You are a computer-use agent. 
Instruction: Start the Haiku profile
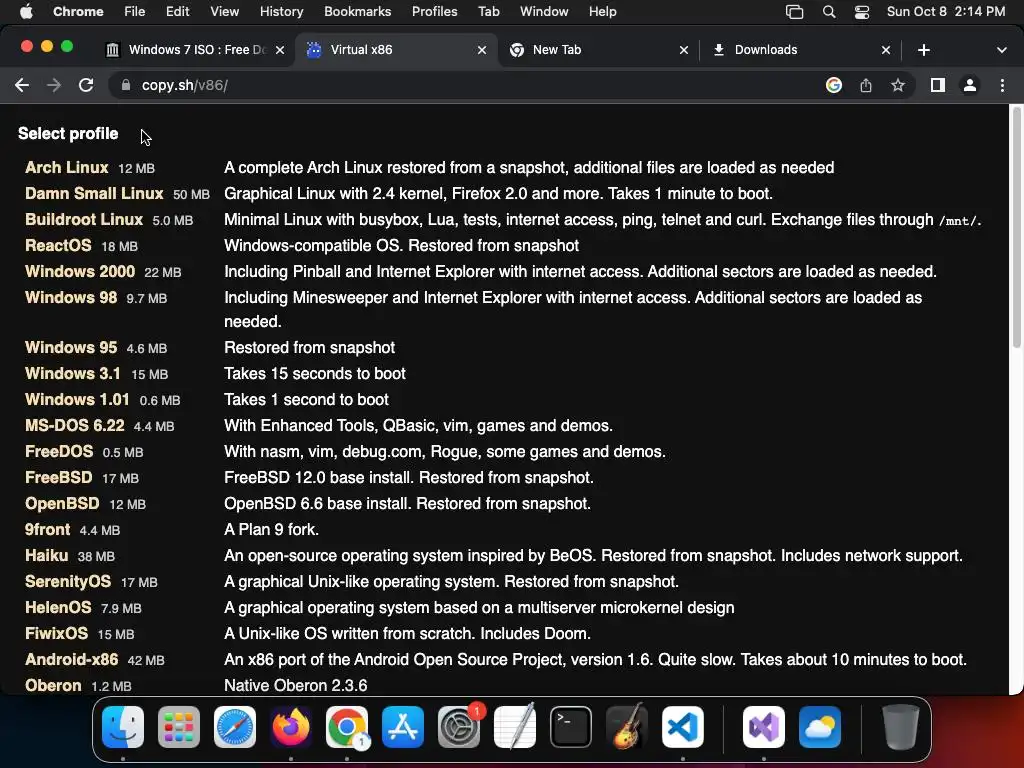coord(46,556)
